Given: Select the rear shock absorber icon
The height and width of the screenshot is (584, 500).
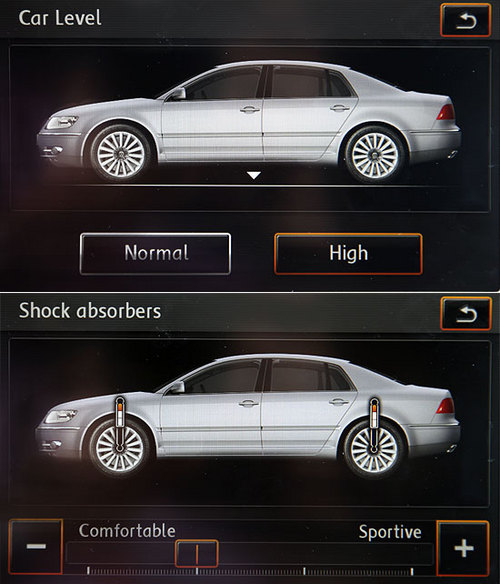Looking at the screenshot, I should point(374,425).
